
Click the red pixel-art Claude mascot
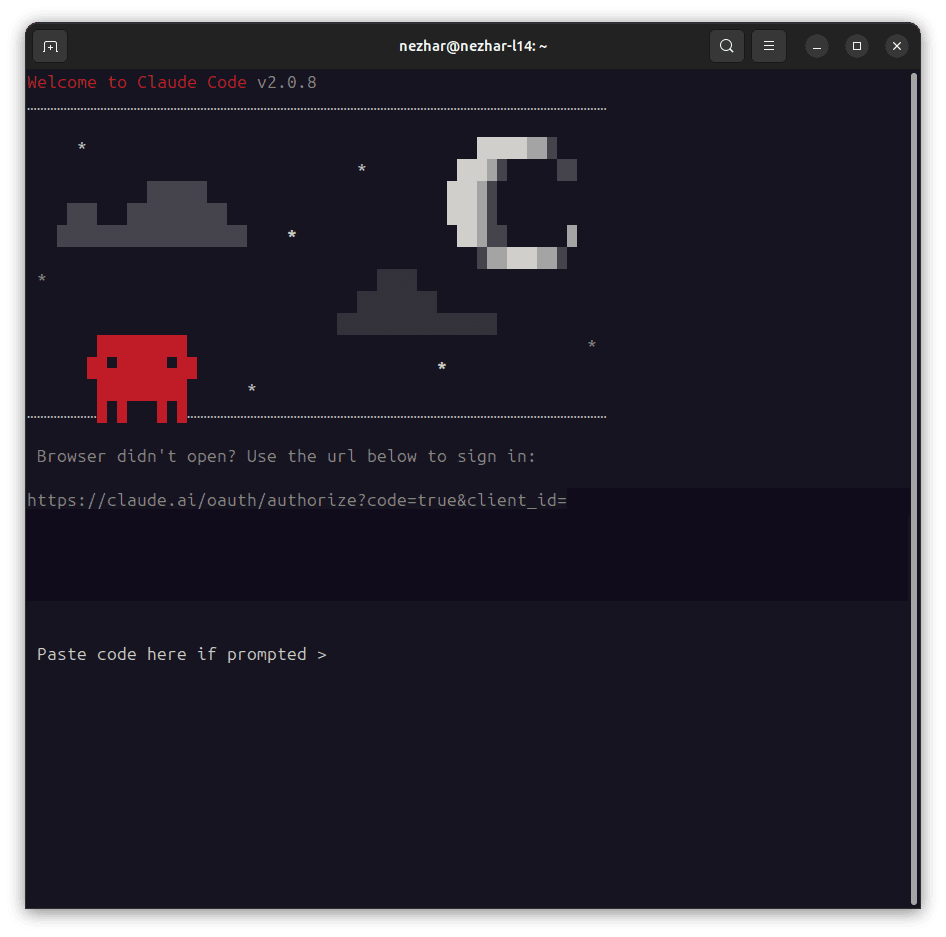click(142, 379)
